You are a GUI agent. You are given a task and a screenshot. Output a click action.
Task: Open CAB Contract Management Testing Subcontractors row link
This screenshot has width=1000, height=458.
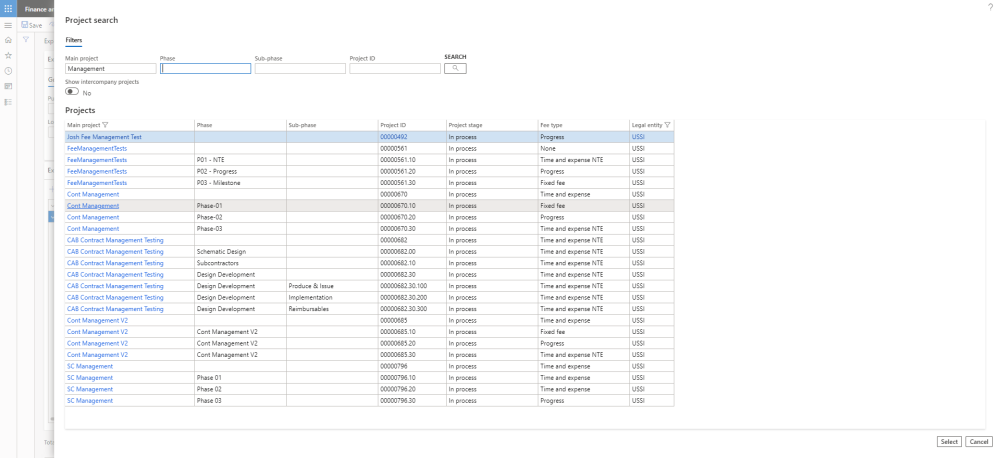tap(115, 263)
